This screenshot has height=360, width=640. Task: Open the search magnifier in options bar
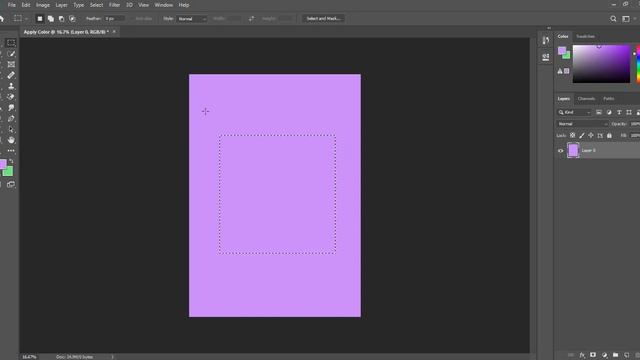[613, 19]
